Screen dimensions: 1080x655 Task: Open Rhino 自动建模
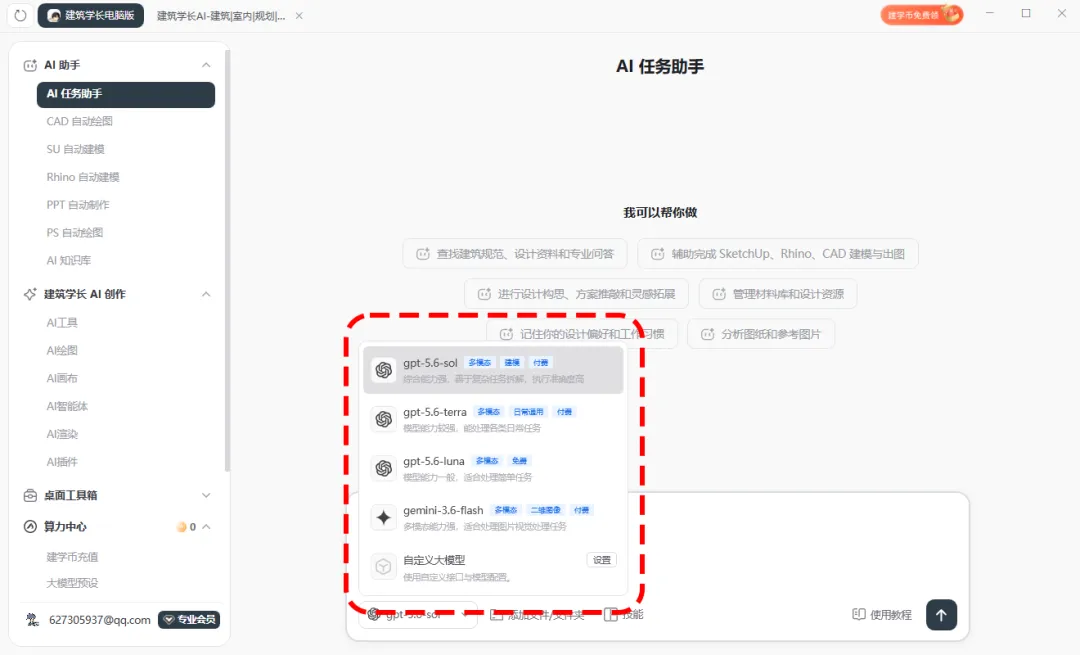click(83, 177)
